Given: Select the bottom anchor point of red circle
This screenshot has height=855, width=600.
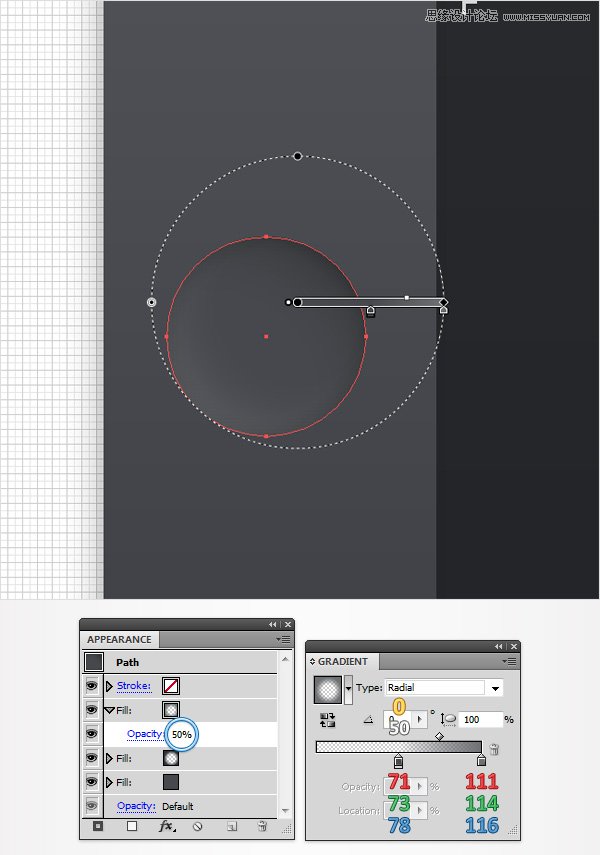Looking at the screenshot, I should 266,436.
